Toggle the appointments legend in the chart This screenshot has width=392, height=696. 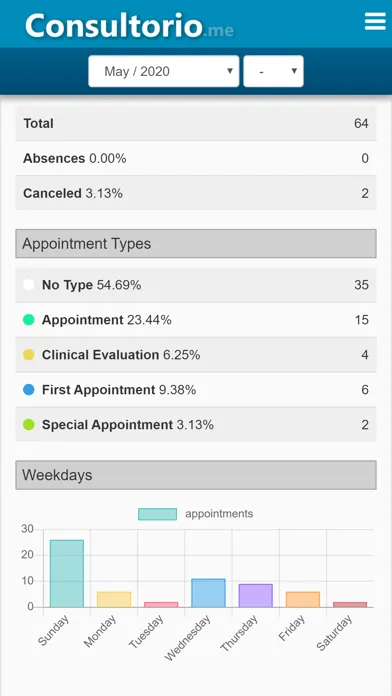pyautogui.click(x=196, y=514)
